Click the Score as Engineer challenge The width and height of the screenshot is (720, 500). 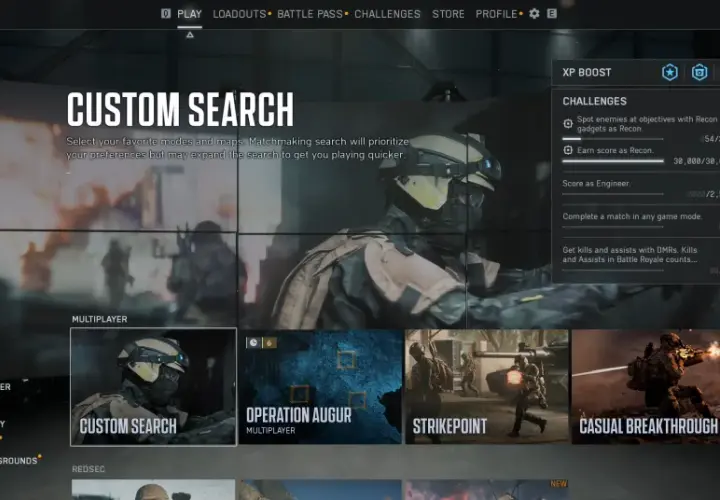(x=596, y=184)
